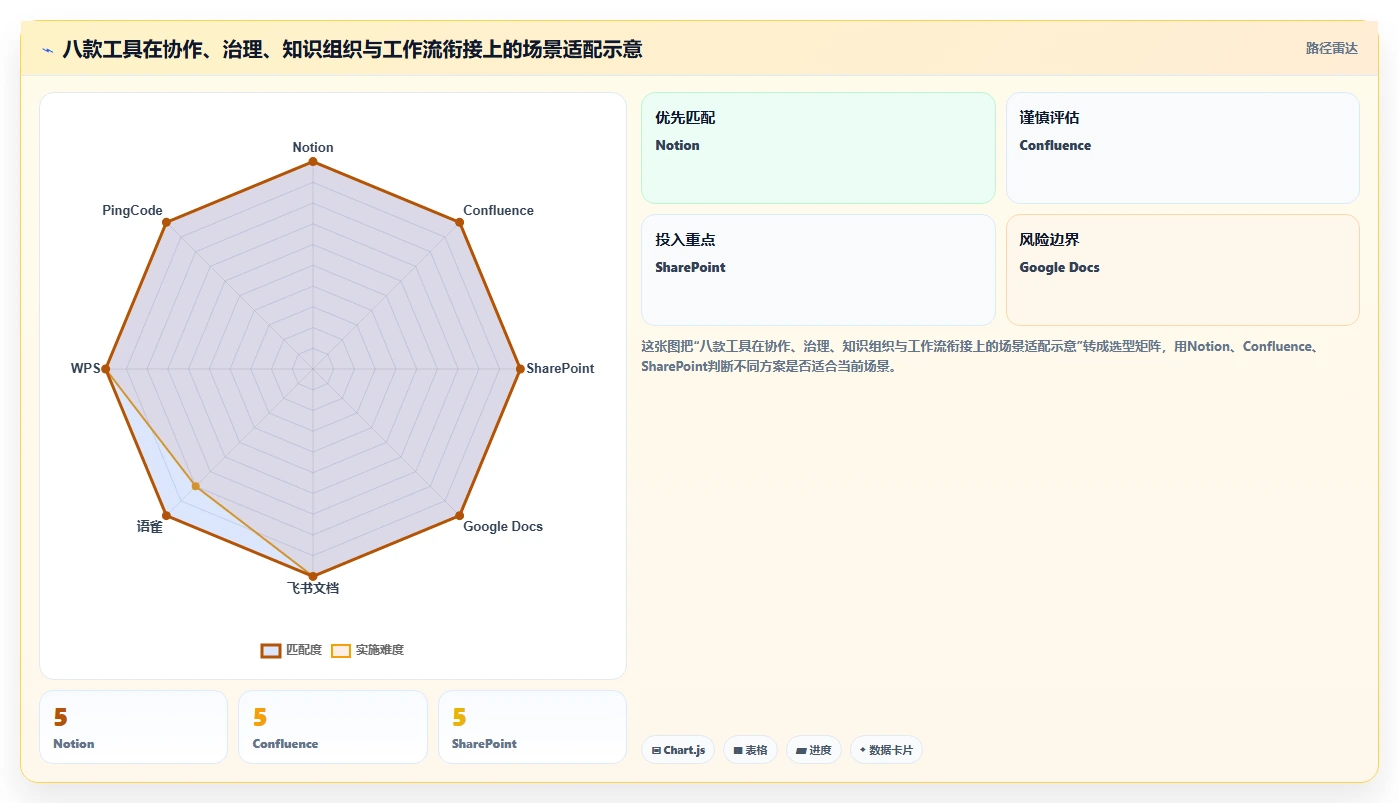Toggle the 匹配度 legend item
The width and height of the screenshot is (1399, 803).
pyautogui.click(x=292, y=650)
